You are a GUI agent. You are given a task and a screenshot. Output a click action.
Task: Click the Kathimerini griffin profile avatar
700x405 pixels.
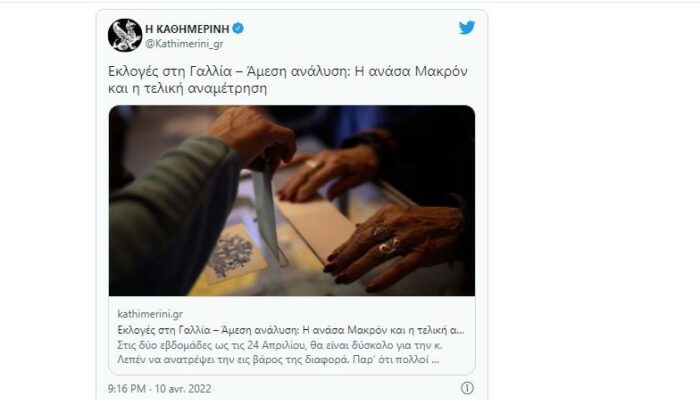125,35
